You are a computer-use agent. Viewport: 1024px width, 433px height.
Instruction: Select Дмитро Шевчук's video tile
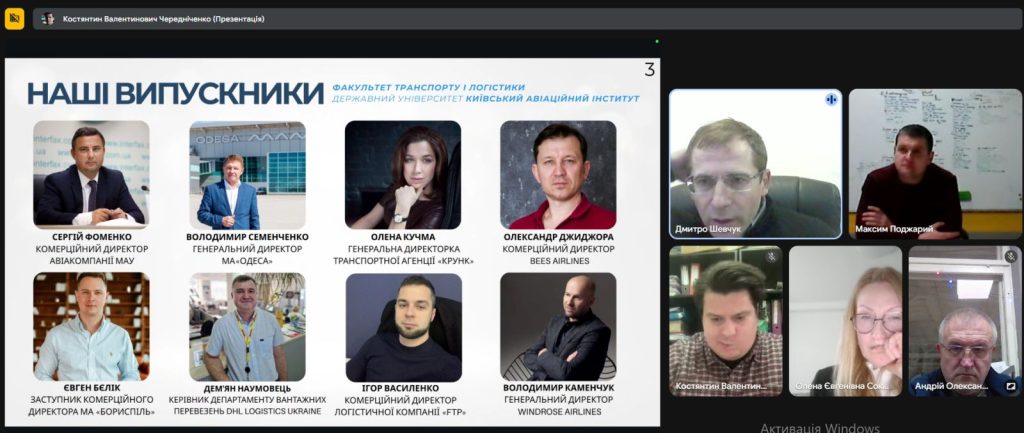click(756, 164)
